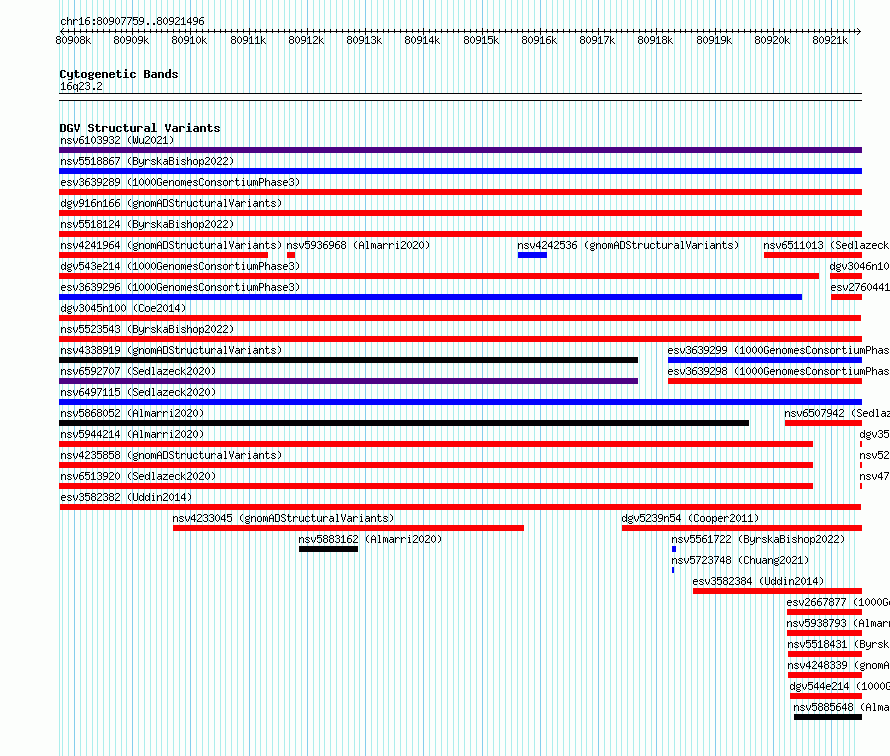This screenshot has height=756, width=890.
Task: Select variant nsv4241964 label
Action: tap(171, 245)
